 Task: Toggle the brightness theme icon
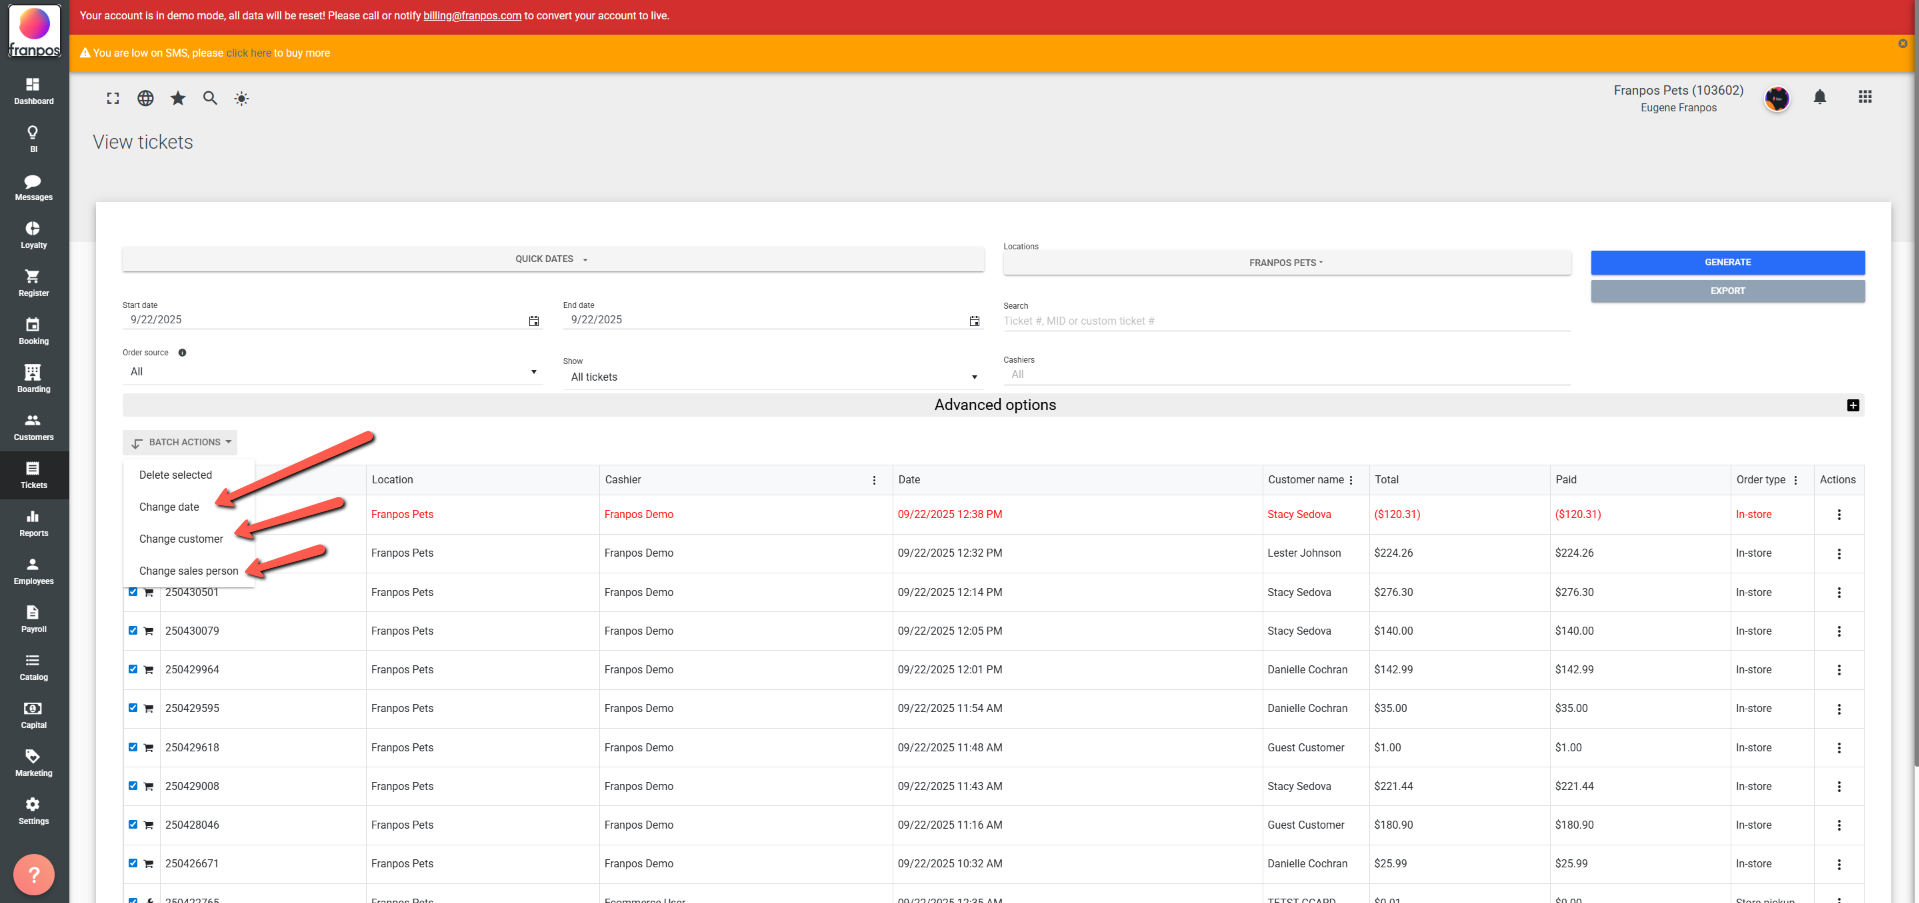[x=242, y=98]
